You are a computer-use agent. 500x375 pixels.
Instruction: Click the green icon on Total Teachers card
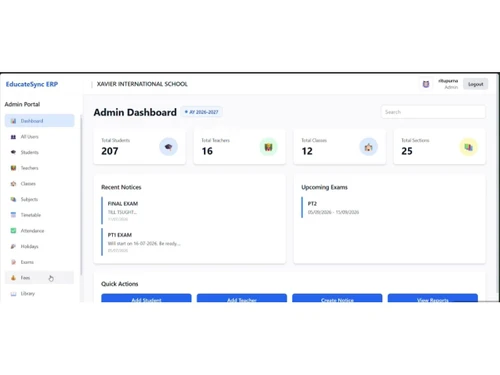(x=268, y=147)
